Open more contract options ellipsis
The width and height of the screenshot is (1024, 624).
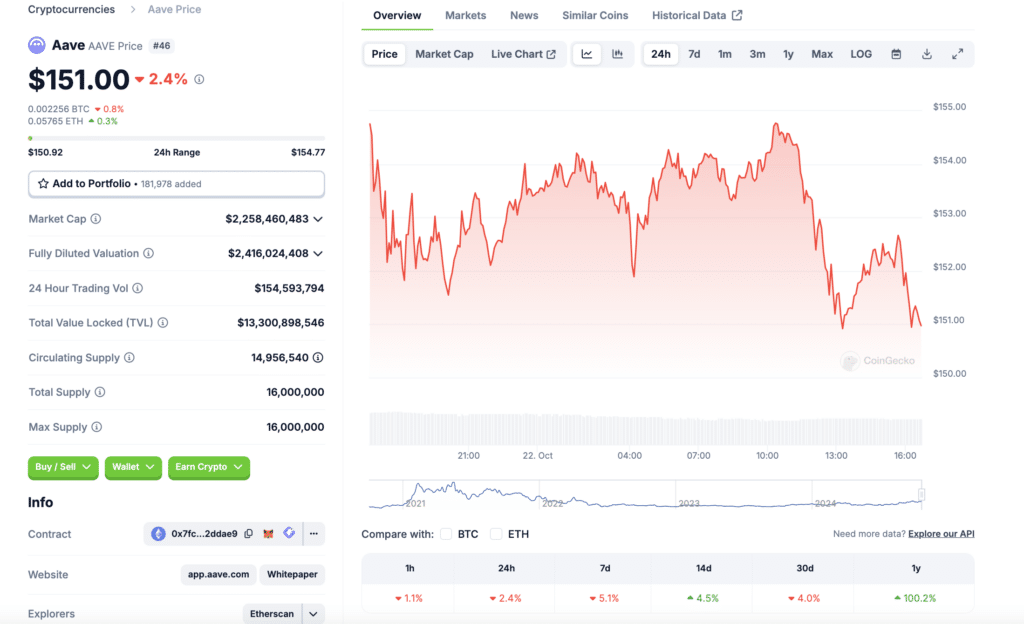[314, 533]
